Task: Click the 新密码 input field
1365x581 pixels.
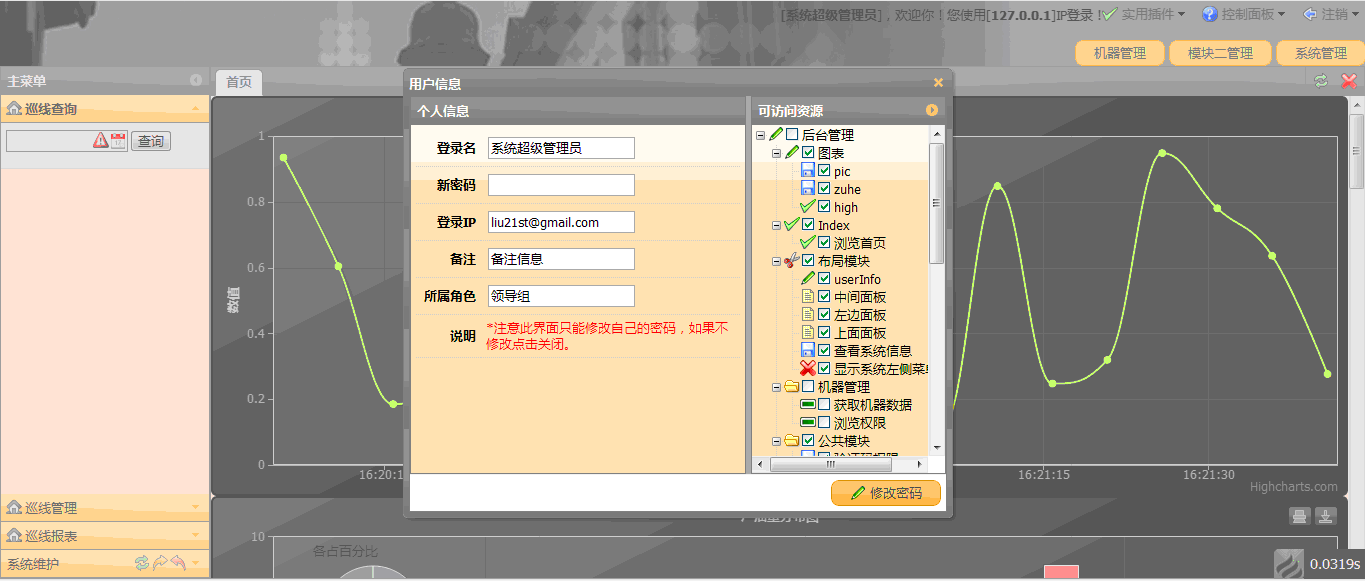Action: (x=560, y=184)
